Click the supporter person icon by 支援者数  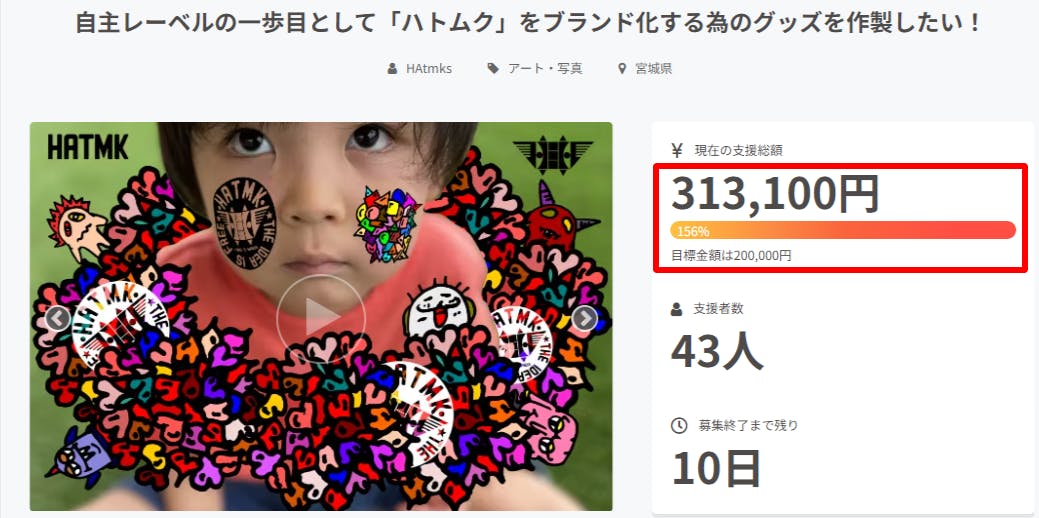pos(677,309)
